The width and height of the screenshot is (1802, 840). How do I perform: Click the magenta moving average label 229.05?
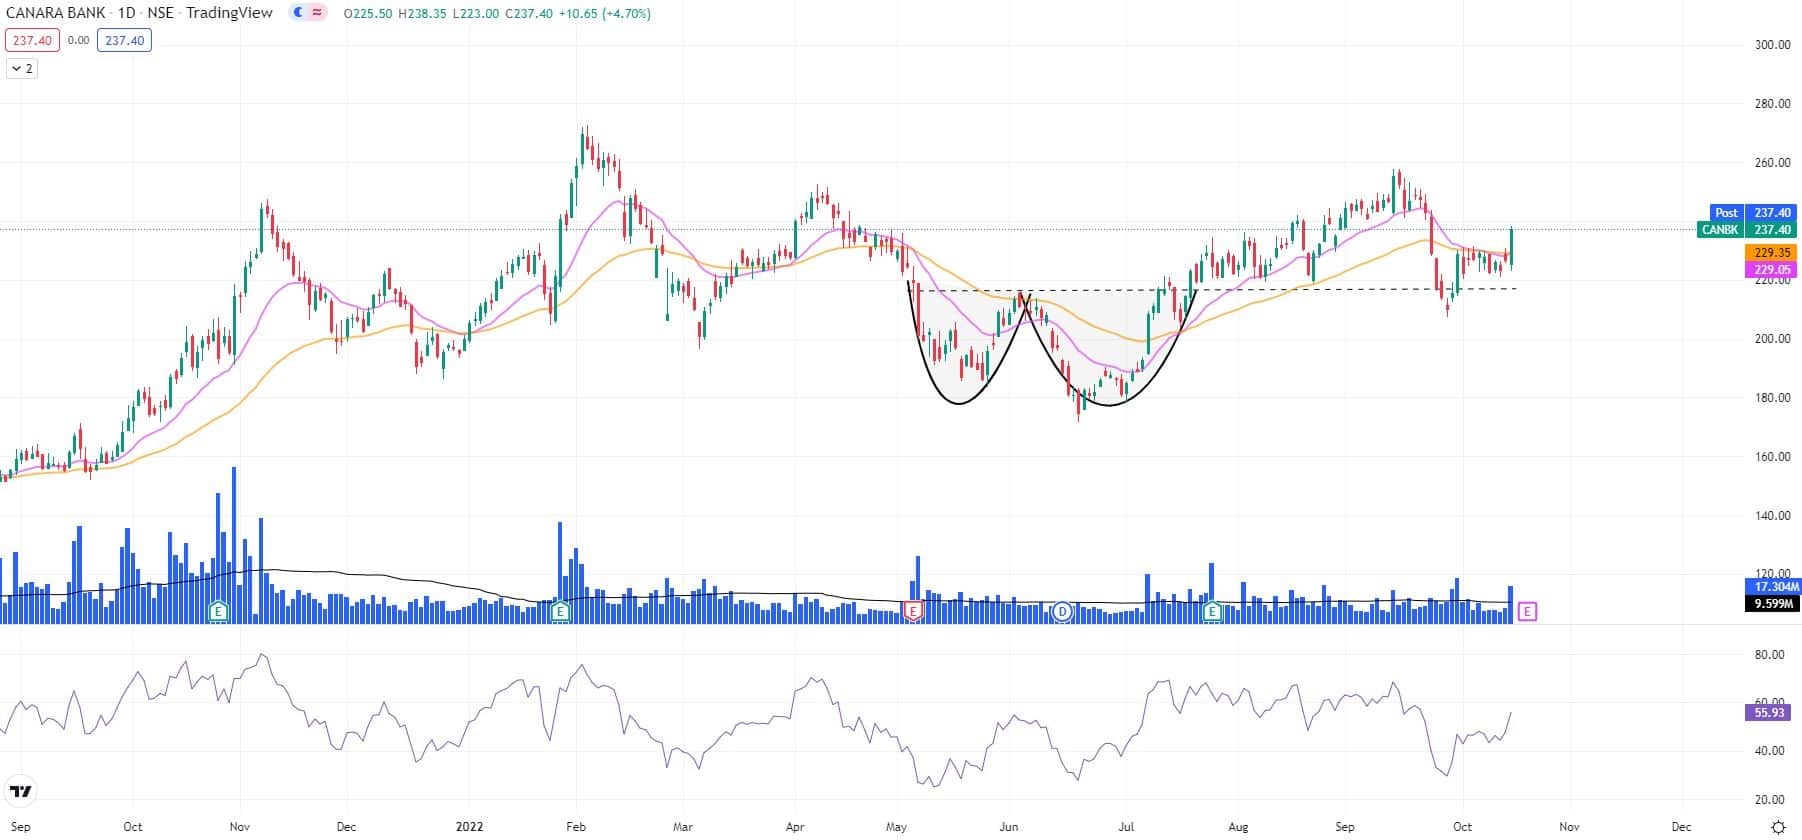coord(1771,269)
